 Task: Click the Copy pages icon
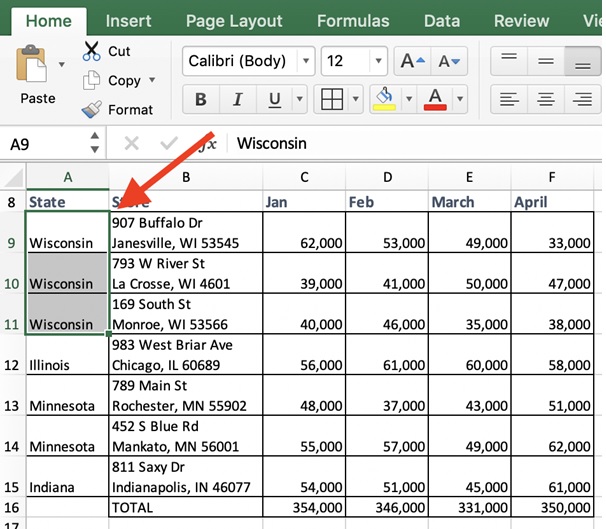pos(91,80)
